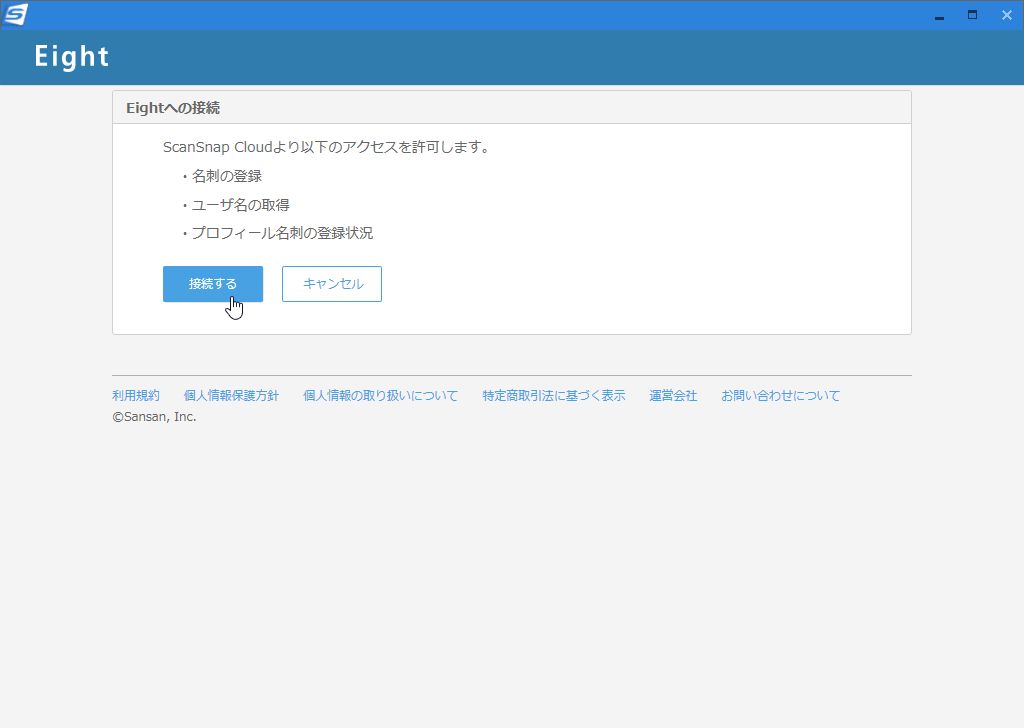This screenshot has width=1024, height=728.
Task: Click the キャンセル cancel button
Action: (332, 284)
